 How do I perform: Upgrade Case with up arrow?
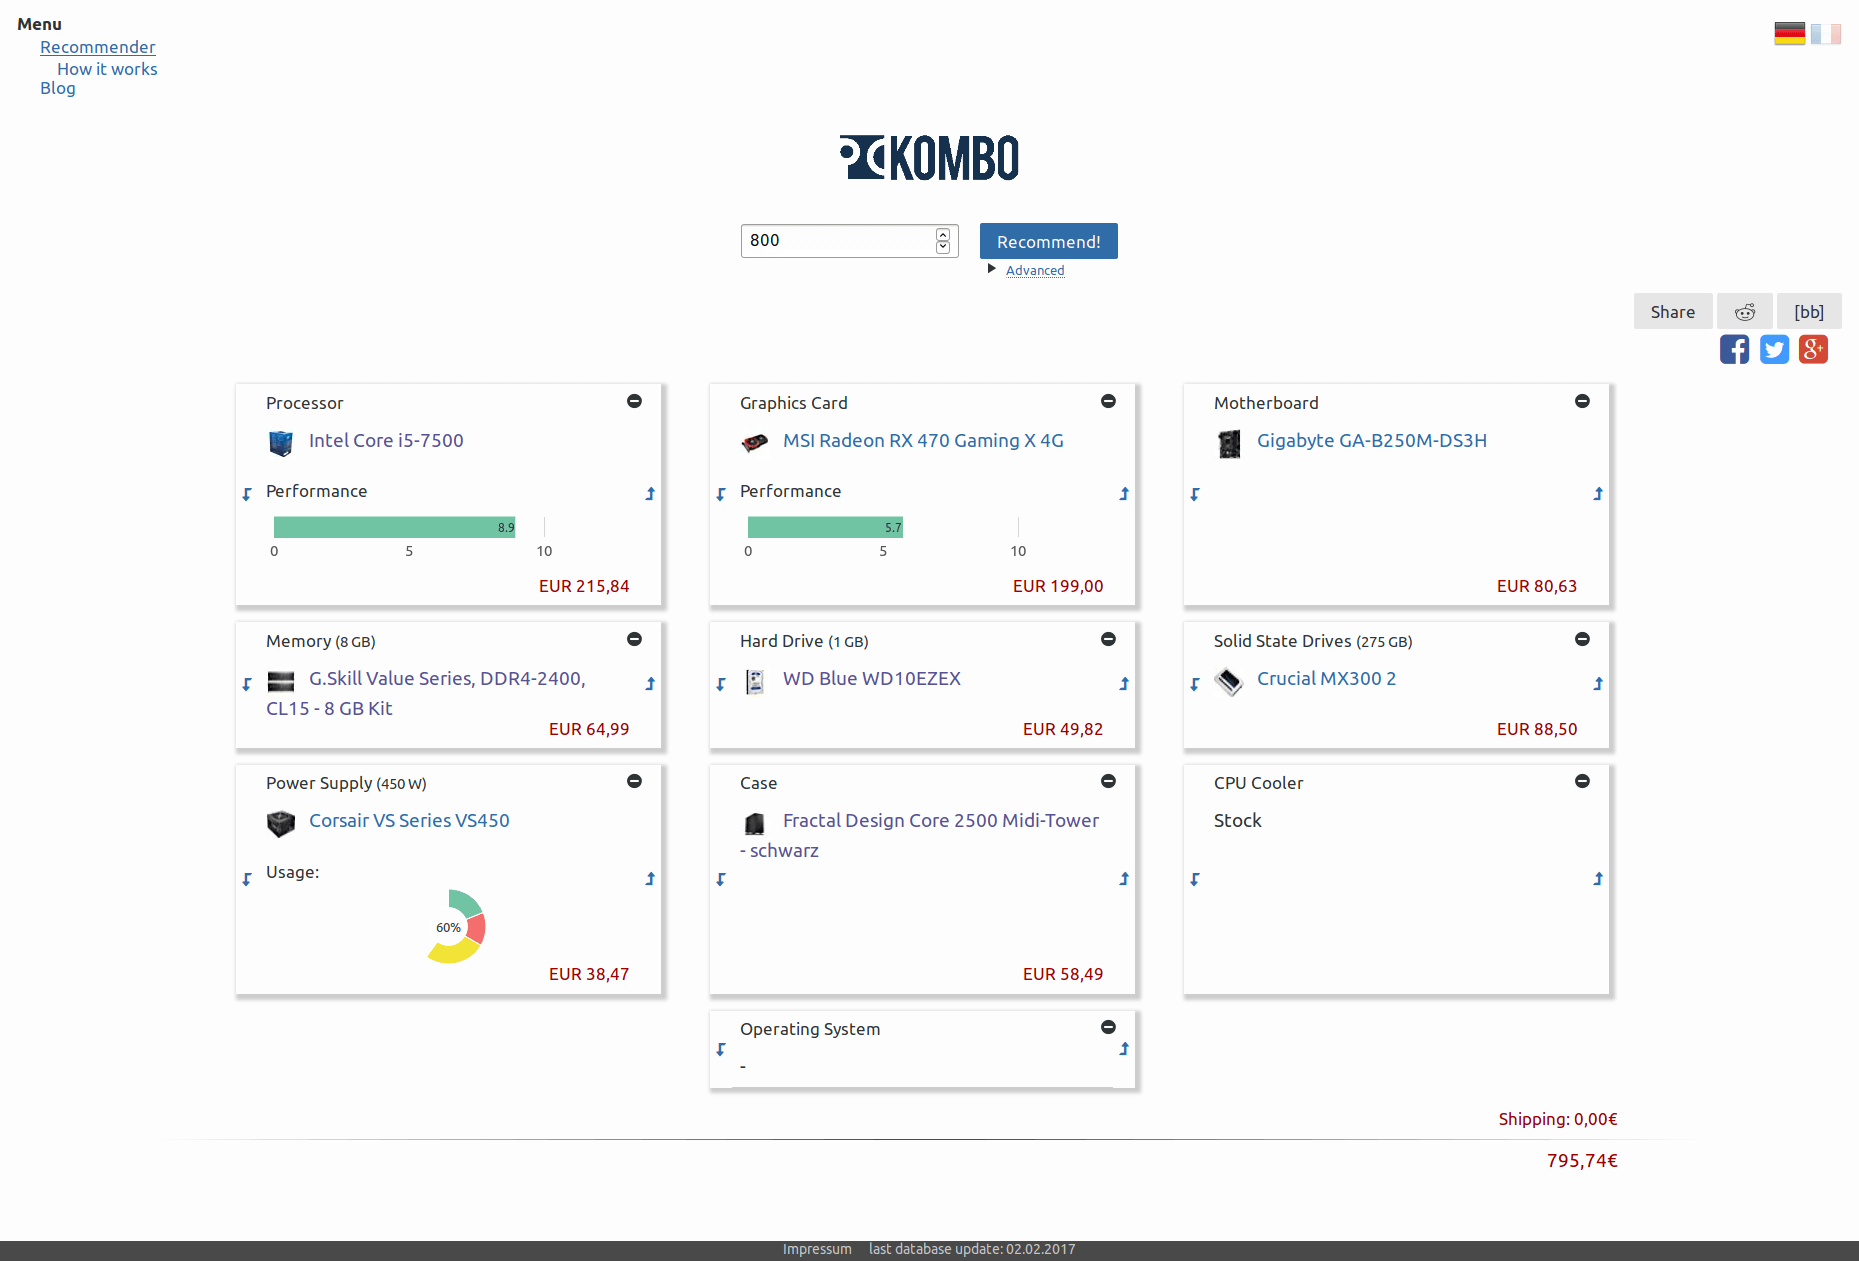(1124, 879)
